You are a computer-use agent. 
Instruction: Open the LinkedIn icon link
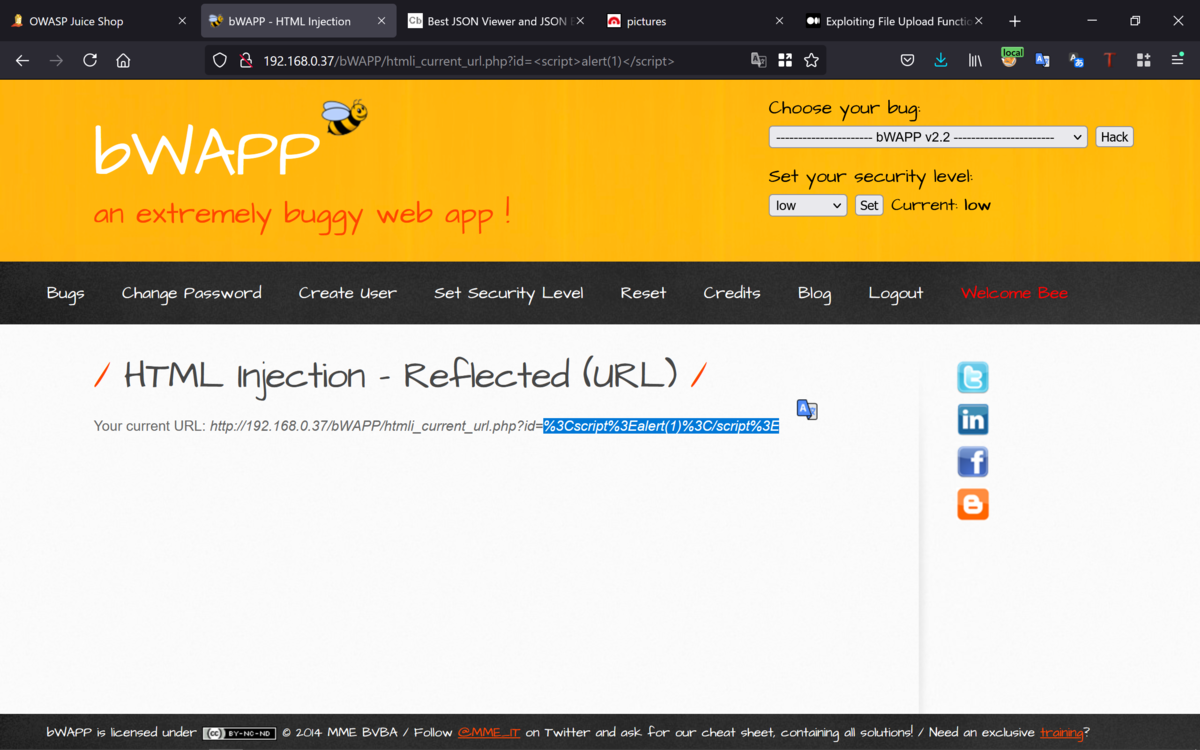[x=973, y=419]
